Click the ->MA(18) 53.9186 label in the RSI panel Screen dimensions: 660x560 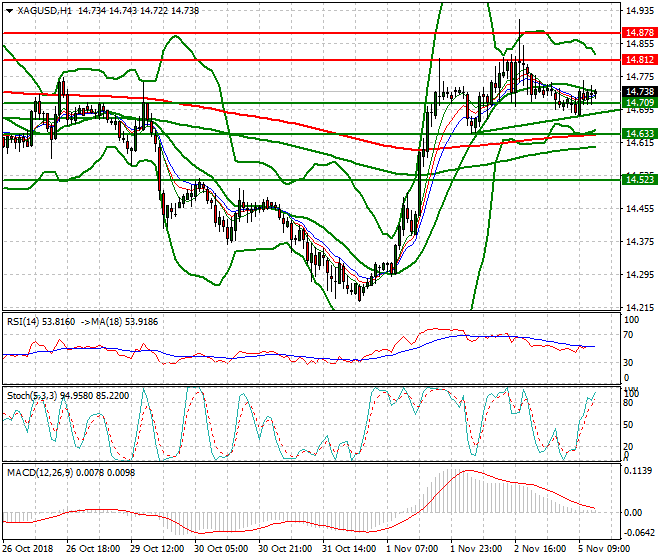(119, 322)
